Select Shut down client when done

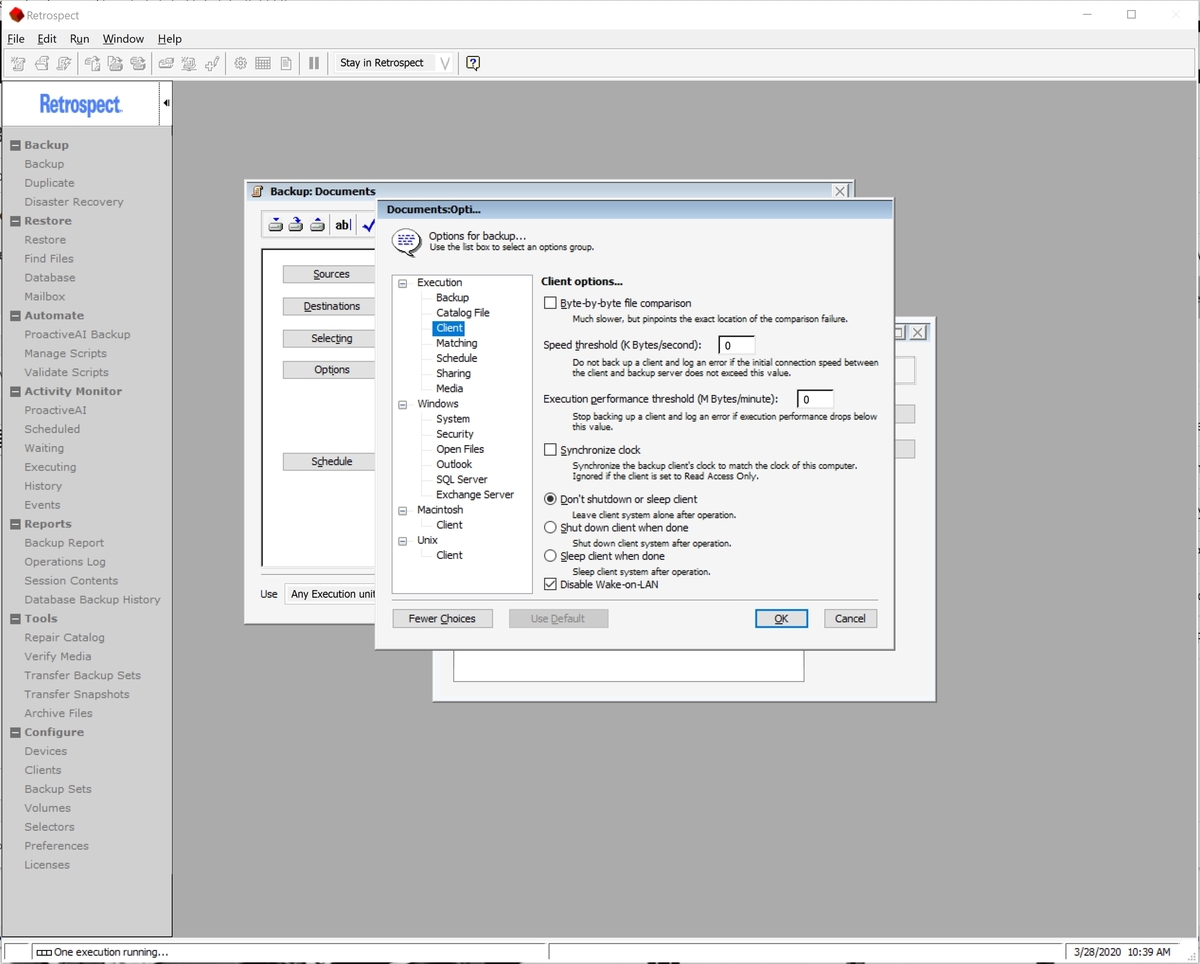click(x=550, y=527)
